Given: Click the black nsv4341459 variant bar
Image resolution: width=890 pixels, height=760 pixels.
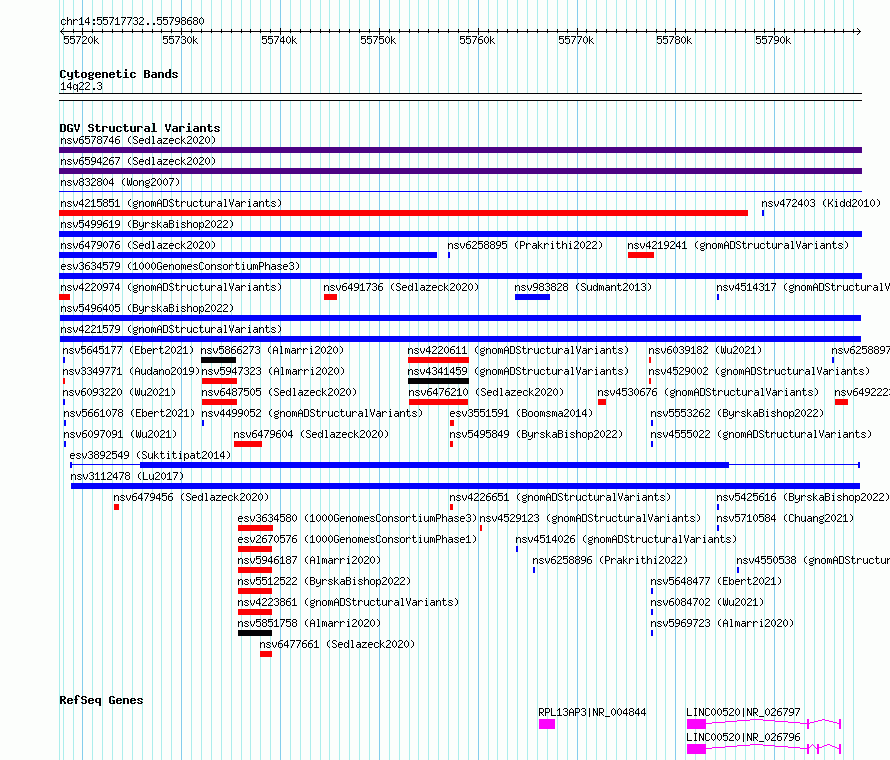Looking at the screenshot, I should tap(438, 381).
